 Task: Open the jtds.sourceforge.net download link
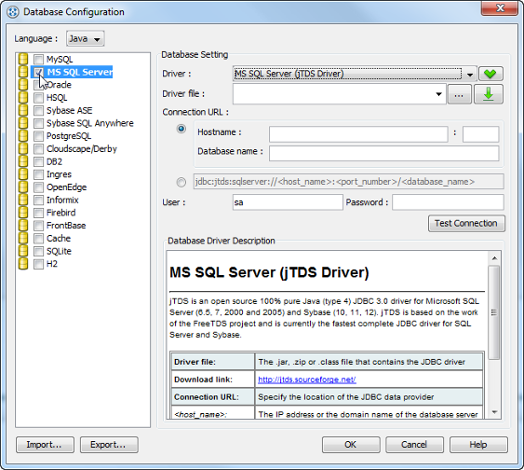click(307, 379)
